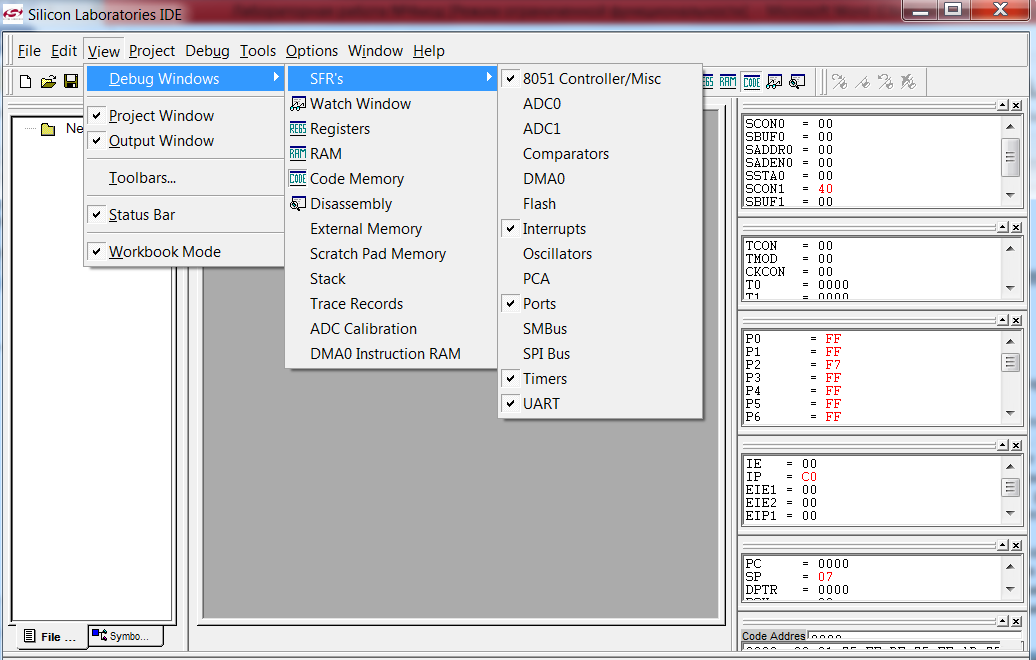
Task: Switch to the File tab in project window
Action: [50, 637]
